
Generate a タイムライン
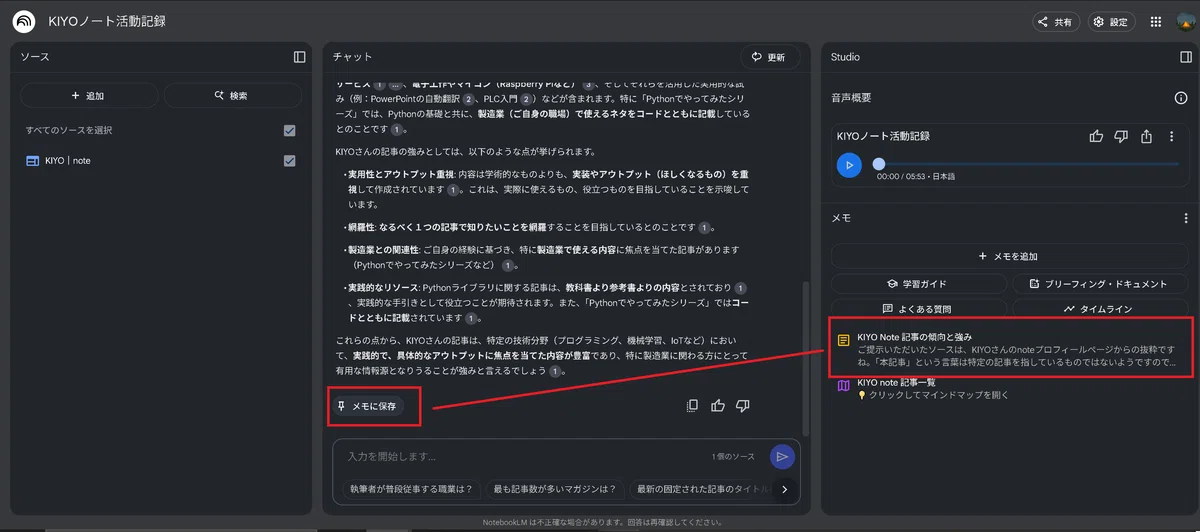[1098, 309]
